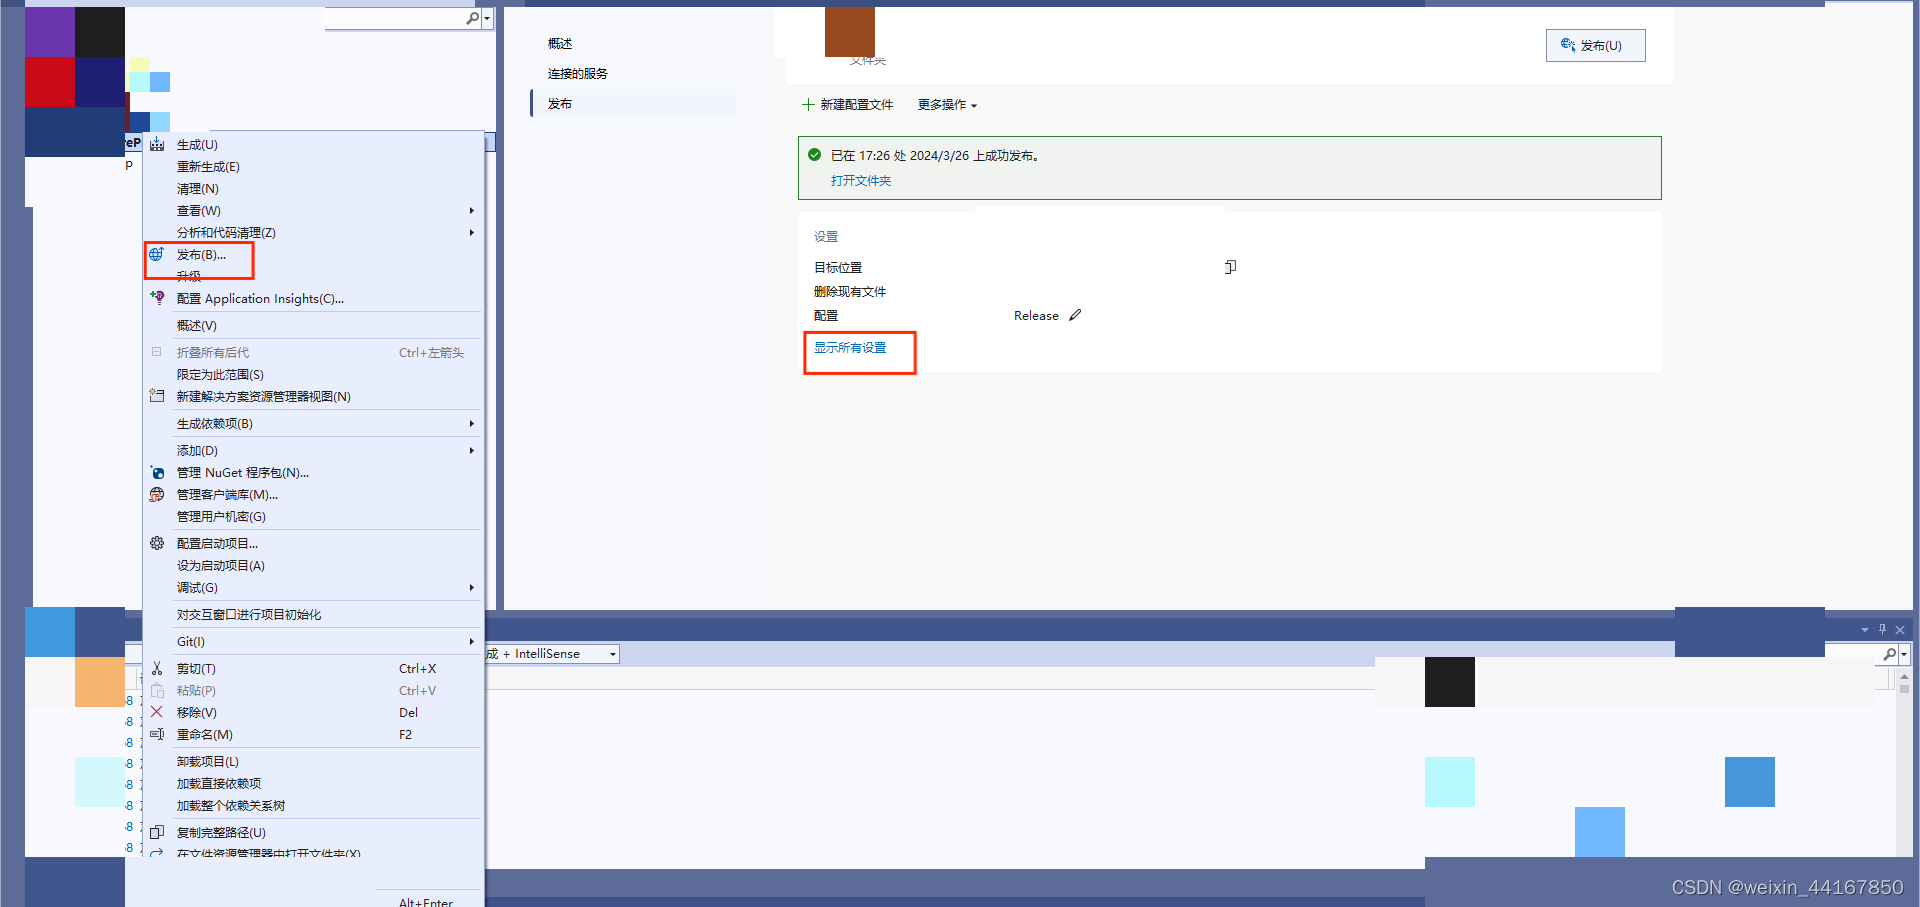This screenshot has width=1920, height=907.
Task: Click the copy-to-clipboard icon beside 目标位置
Action: point(1230,267)
